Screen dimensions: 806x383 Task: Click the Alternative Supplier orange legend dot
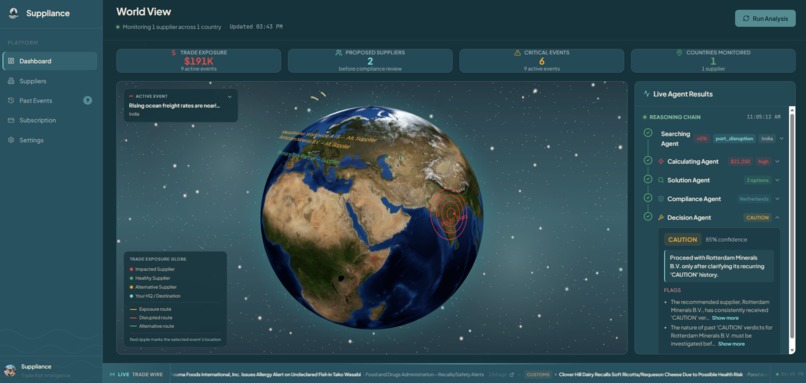[x=132, y=287]
